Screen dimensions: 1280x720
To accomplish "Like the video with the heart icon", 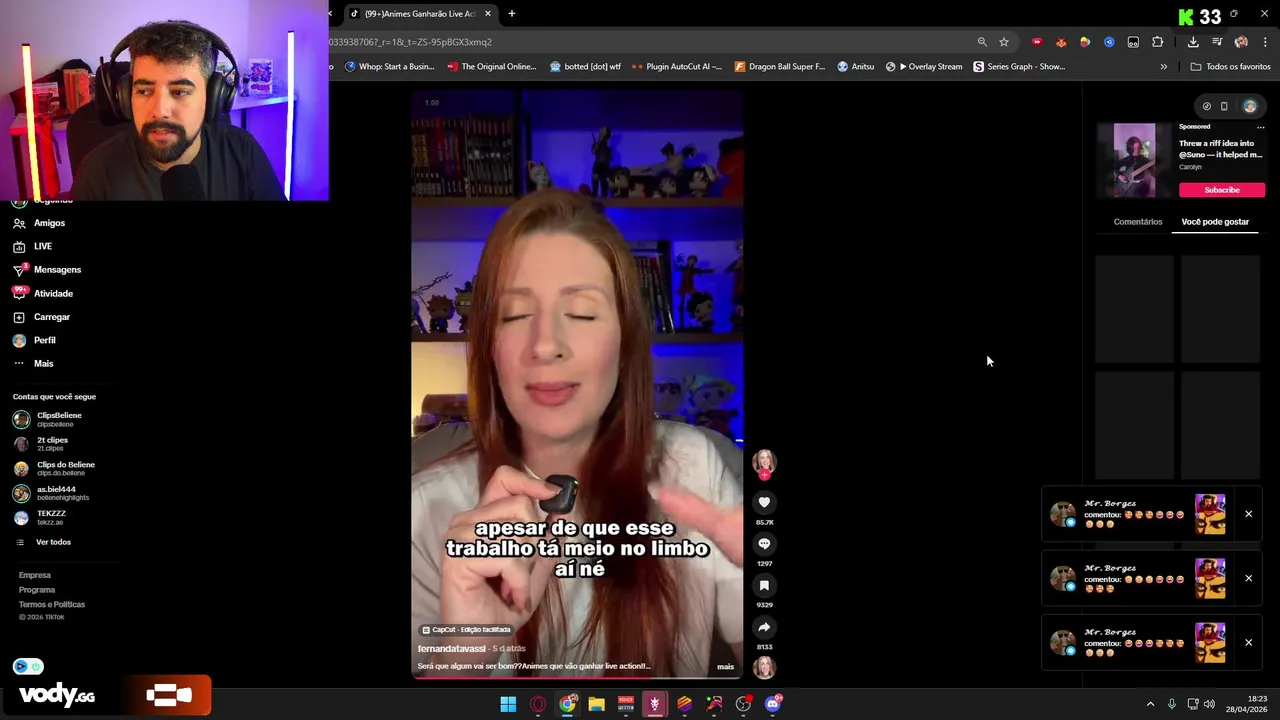I will (764, 502).
